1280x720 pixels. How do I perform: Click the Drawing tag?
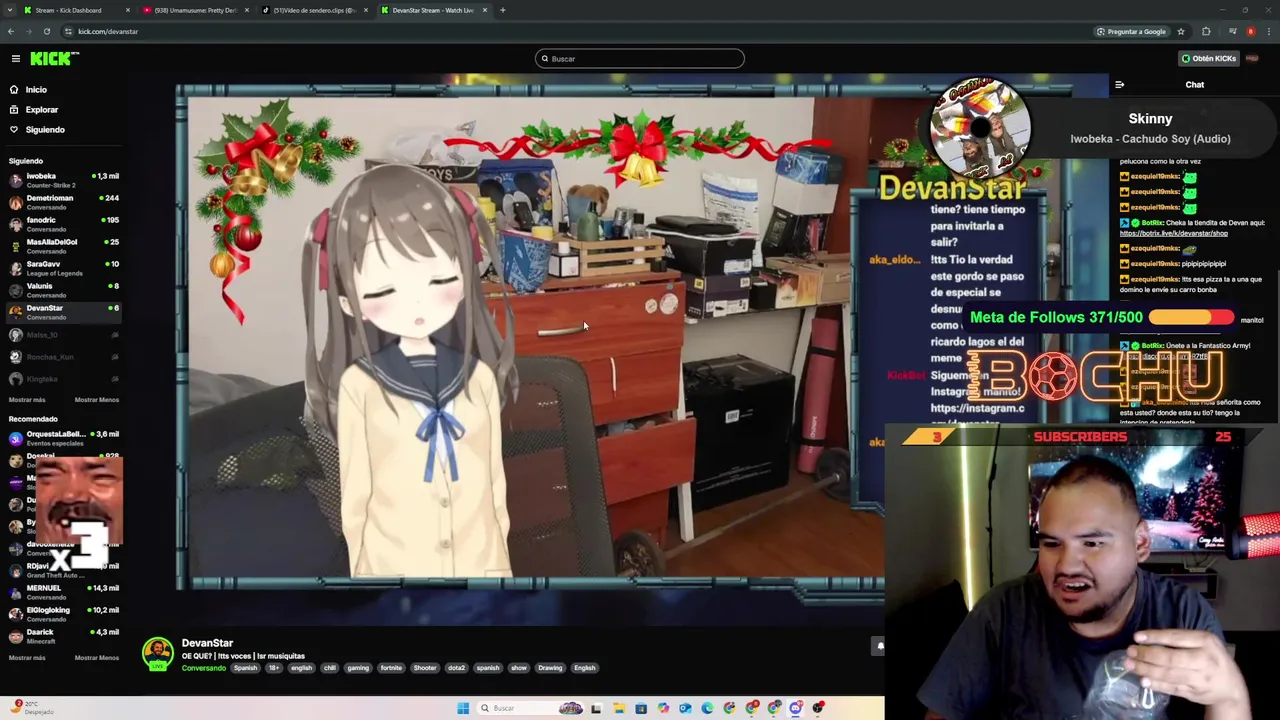(550, 668)
